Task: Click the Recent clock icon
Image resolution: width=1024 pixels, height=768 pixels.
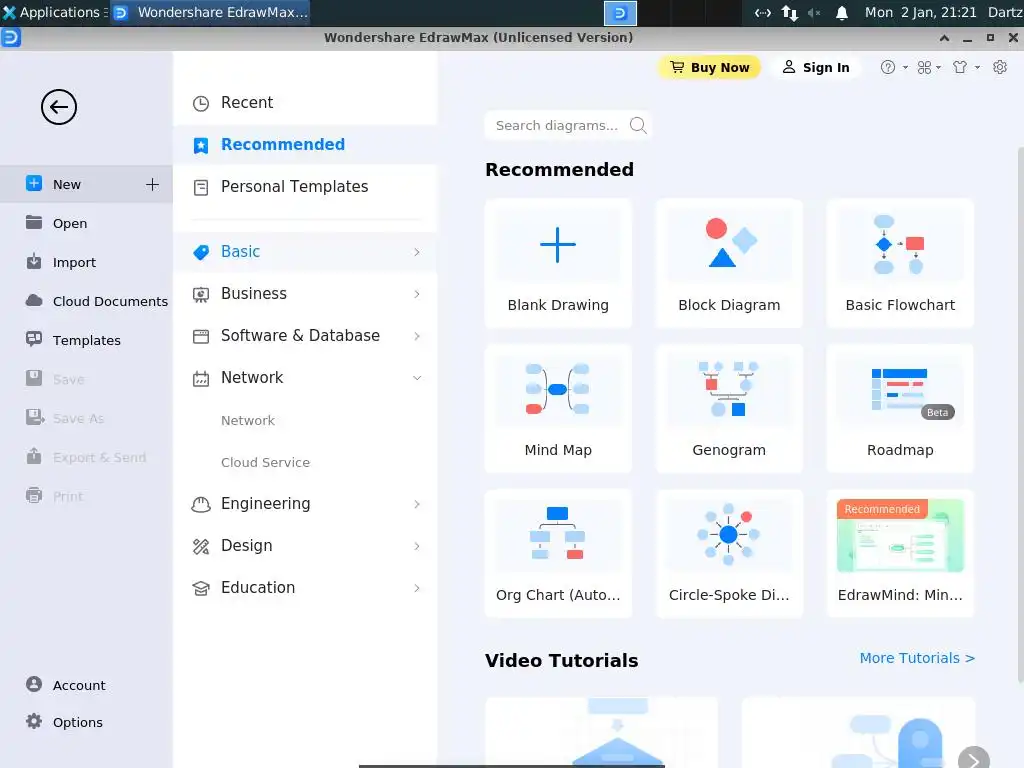Action: point(201,103)
